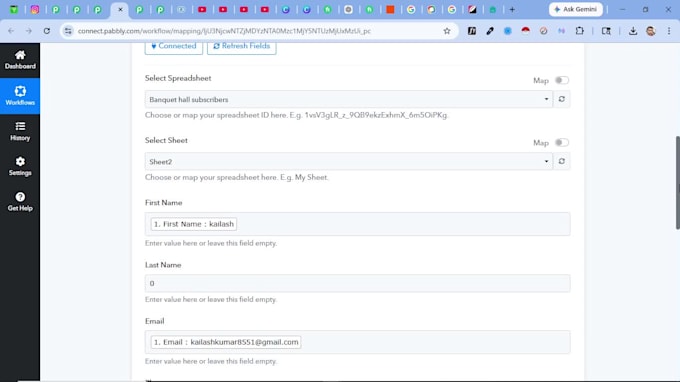Click the red-and-white ball extension icon
This screenshot has width=680, height=382.
[x=526, y=31]
